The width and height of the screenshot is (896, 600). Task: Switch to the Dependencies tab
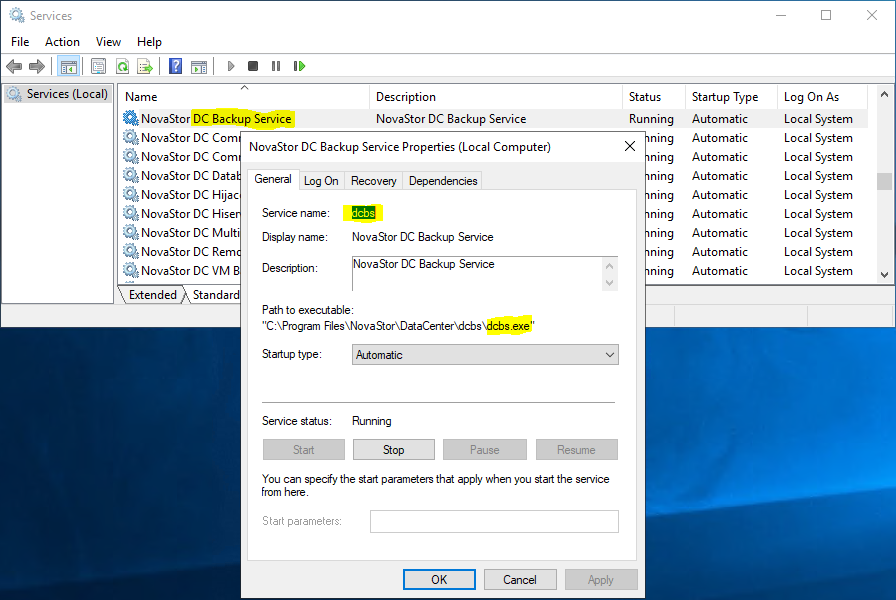443,181
